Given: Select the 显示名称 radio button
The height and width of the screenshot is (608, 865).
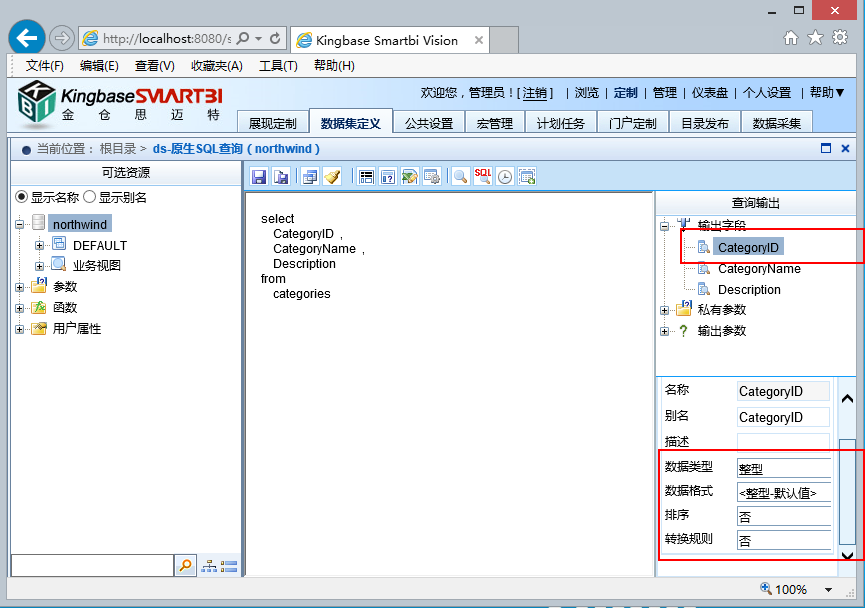Looking at the screenshot, I should pos(22,196).
